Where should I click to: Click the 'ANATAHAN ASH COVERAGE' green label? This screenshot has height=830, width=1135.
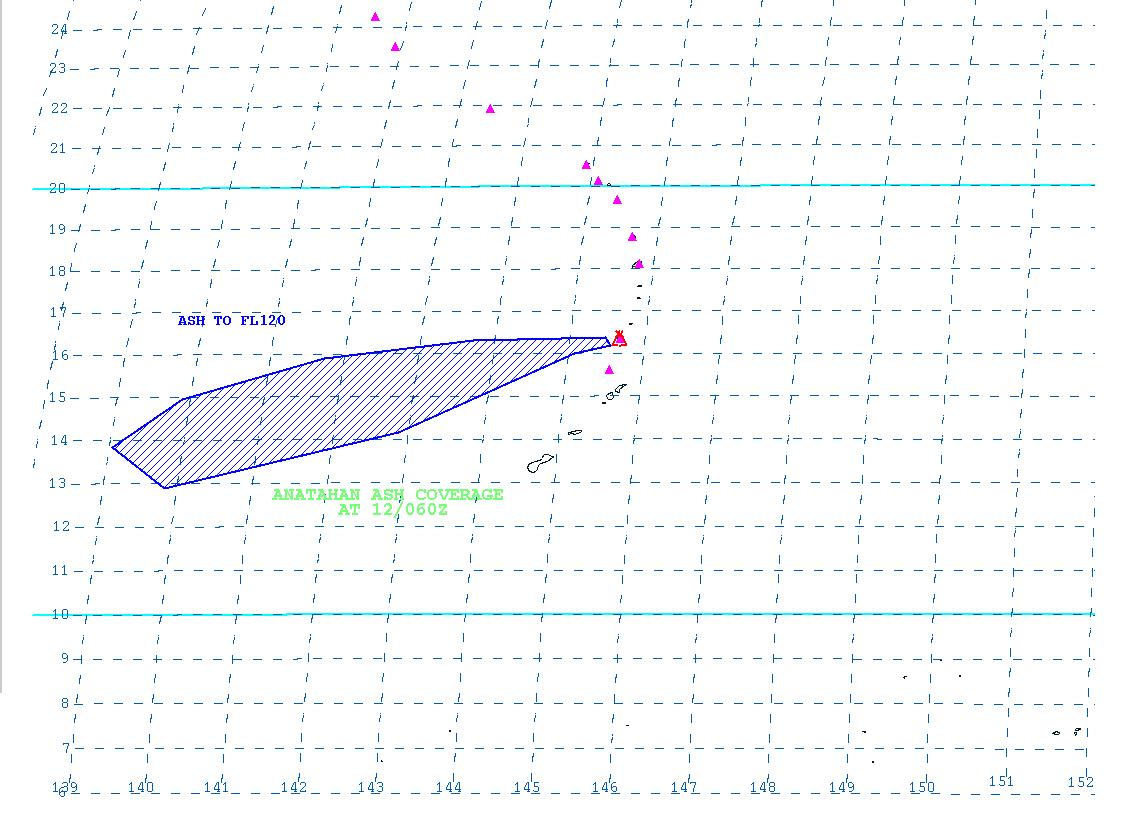click(387, 494)
